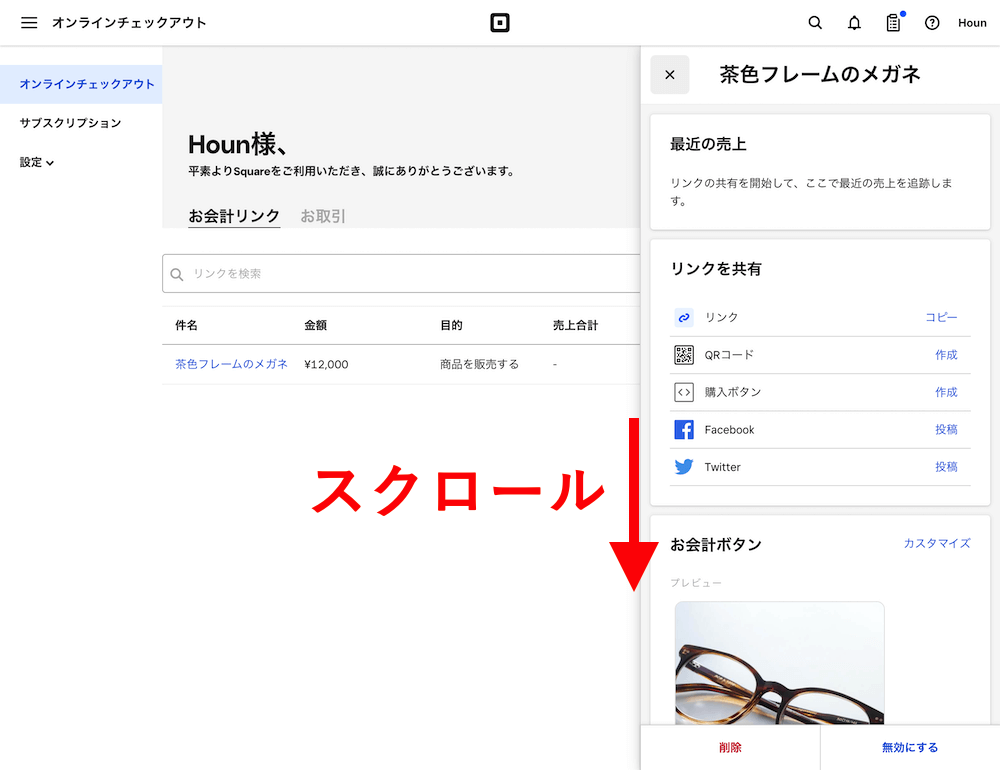The image size is (1000, 770).
Task: Click the search icon in リンクを検索 field
Action: [177, 274]
